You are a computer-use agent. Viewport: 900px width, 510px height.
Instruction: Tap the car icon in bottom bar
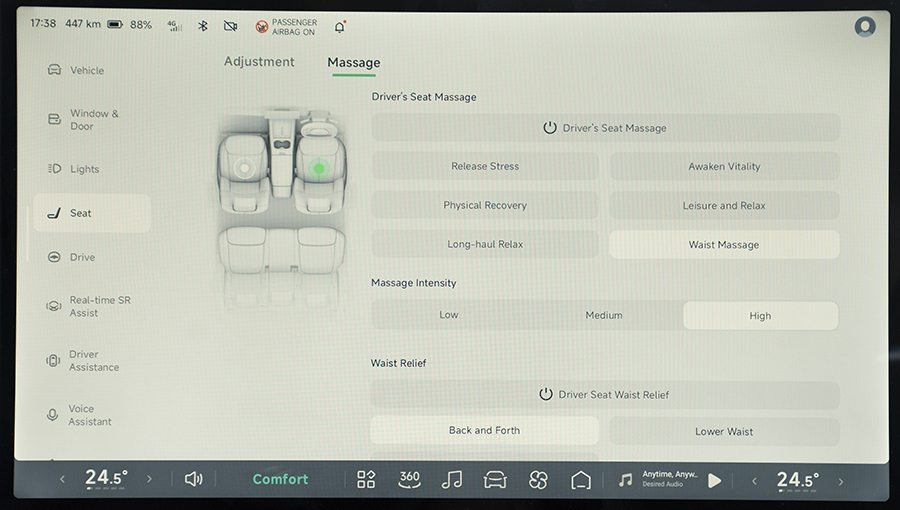coord(495,480)
